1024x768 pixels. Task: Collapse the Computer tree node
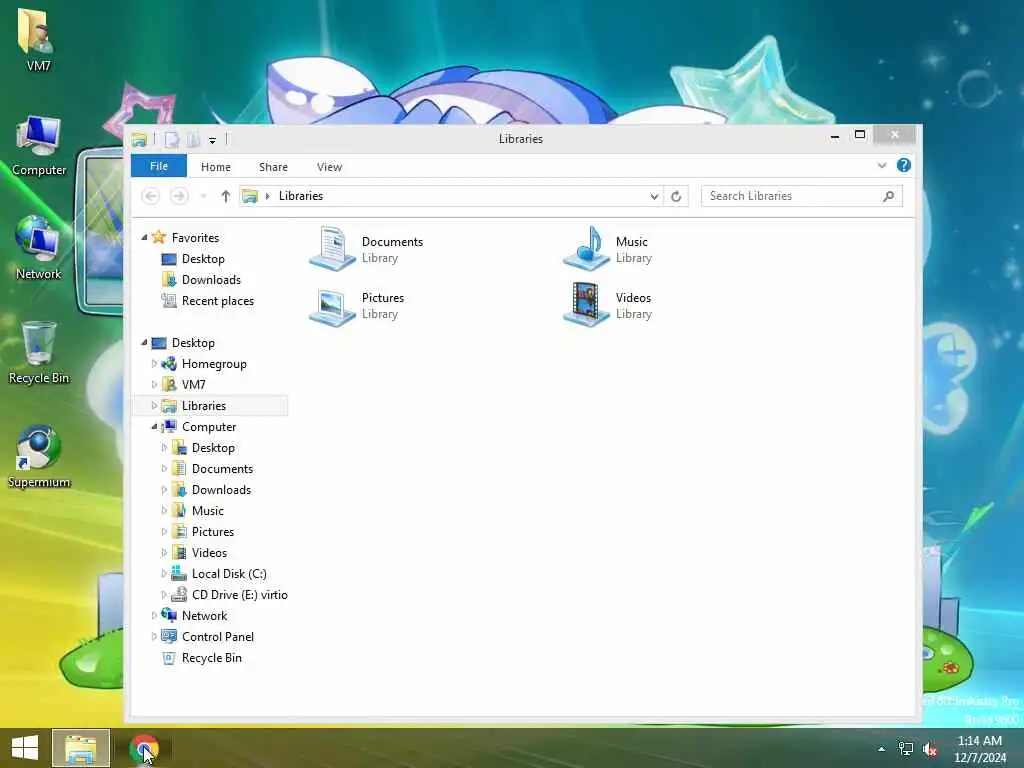(155, 426)
